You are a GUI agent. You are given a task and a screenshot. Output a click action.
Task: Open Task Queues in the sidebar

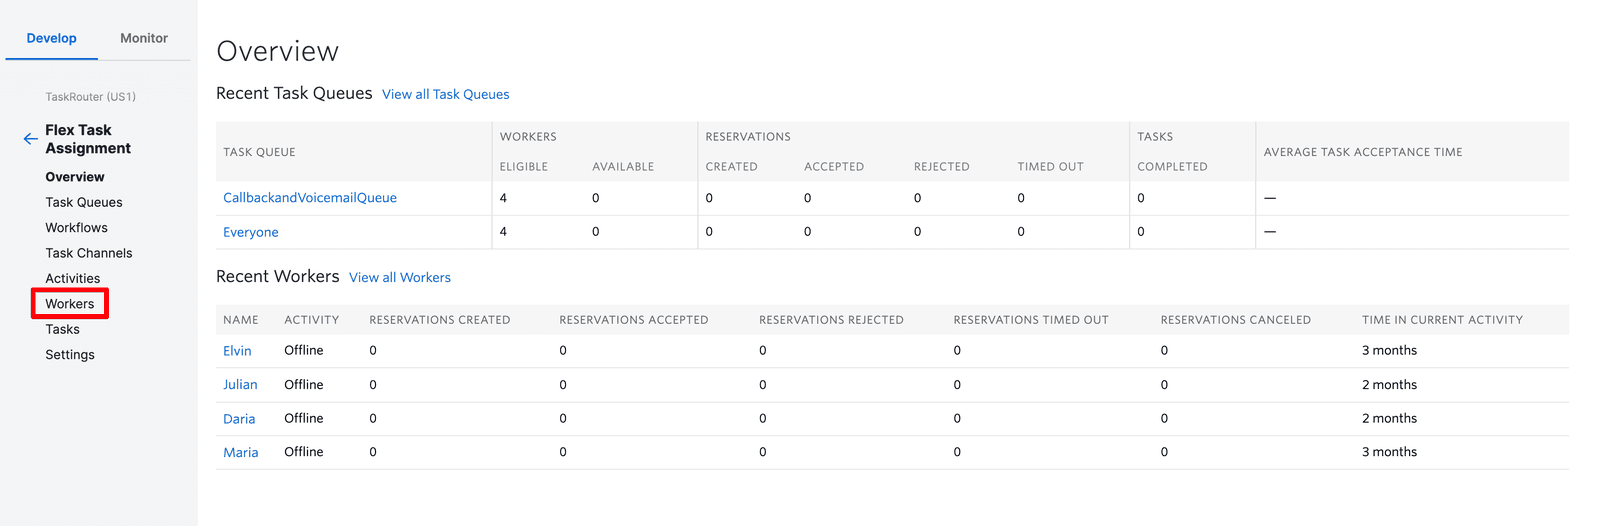84,202
